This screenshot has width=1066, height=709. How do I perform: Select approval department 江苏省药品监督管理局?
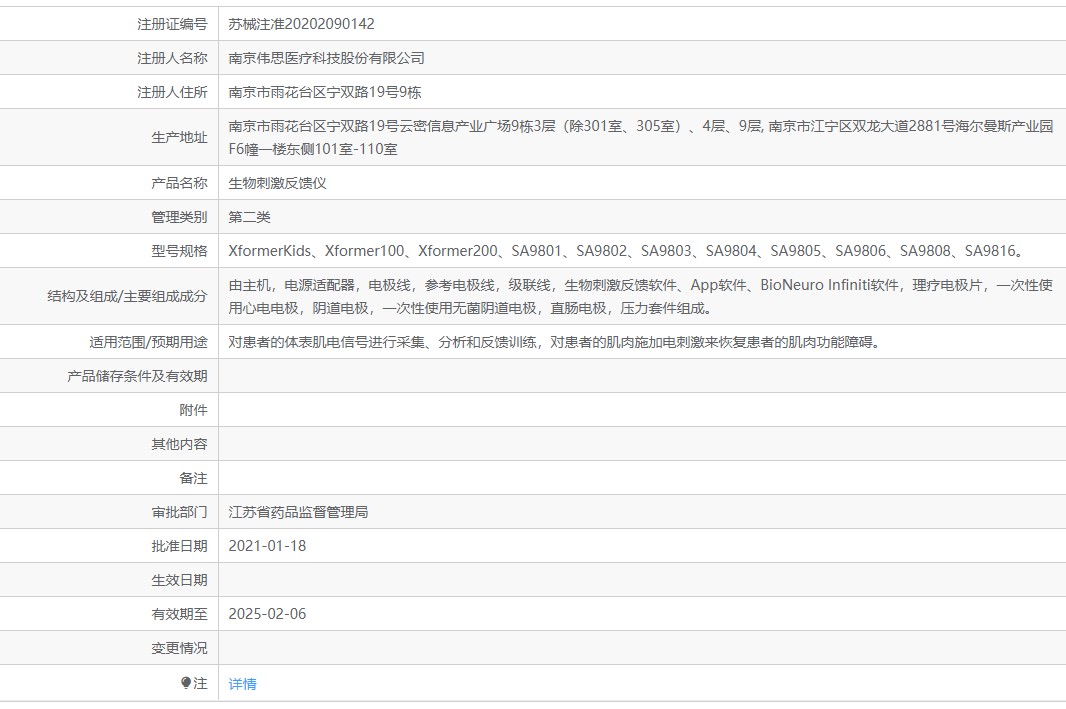tap(298, 512)
